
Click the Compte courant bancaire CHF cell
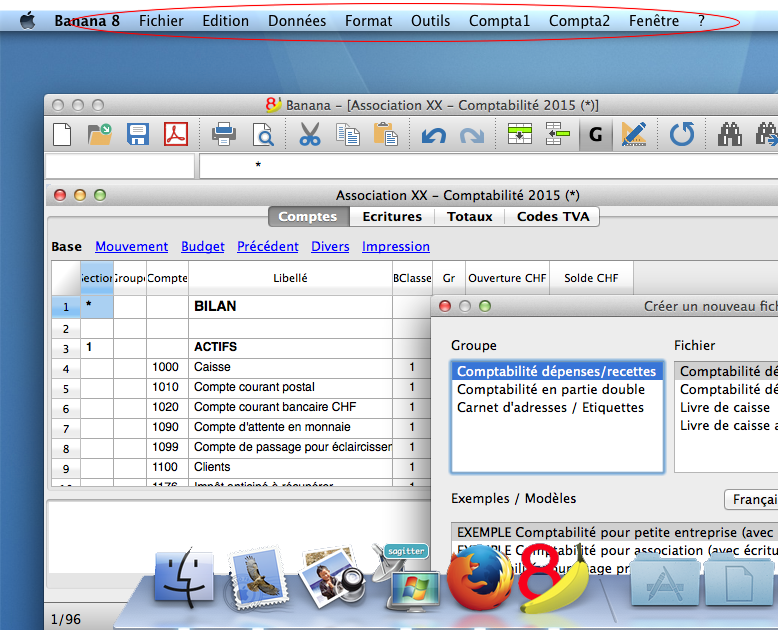290,407
